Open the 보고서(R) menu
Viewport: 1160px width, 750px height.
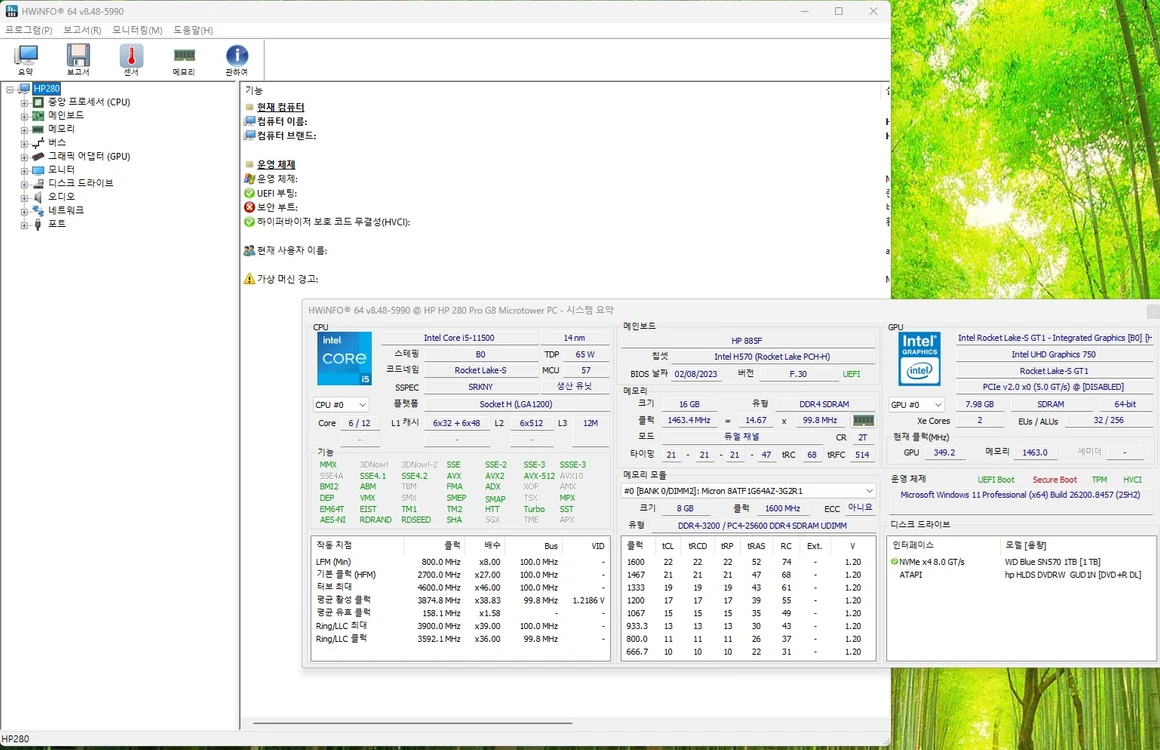tap(82, 30)
